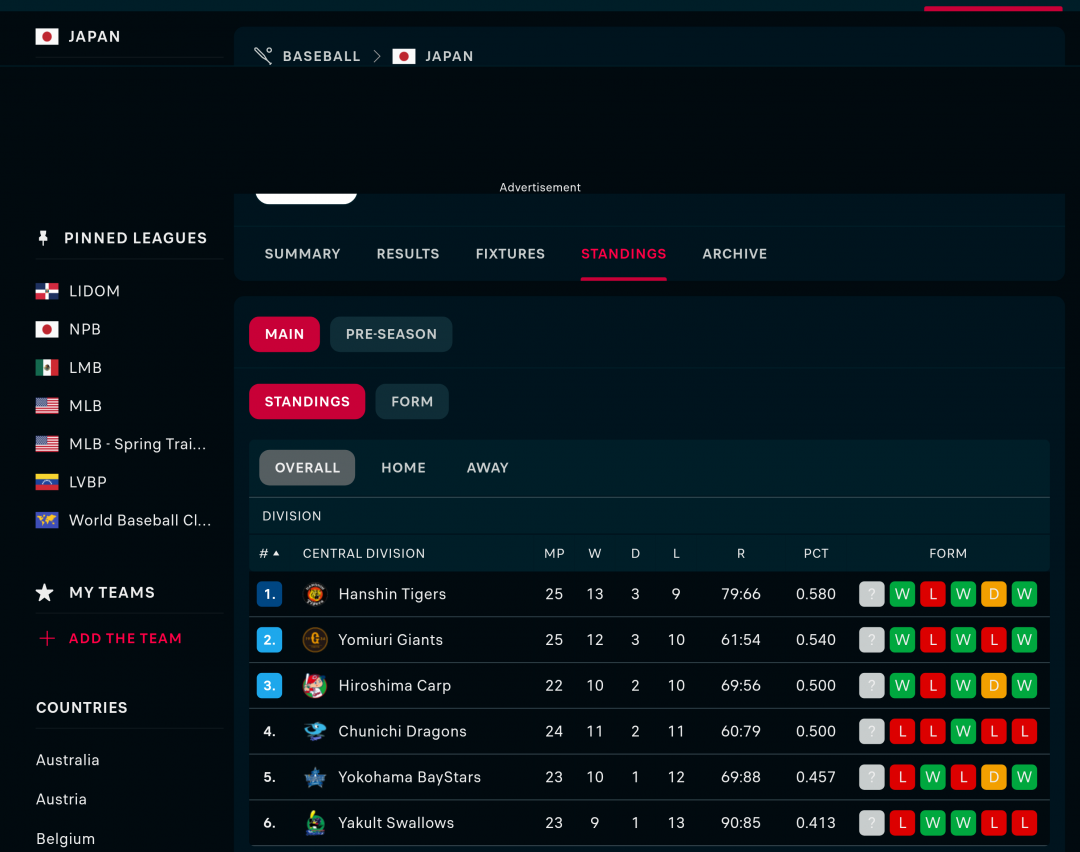The image size is (1080, 852).
Task: Click the Japan flag in sidebar header
Action: [x=47, y=37]
